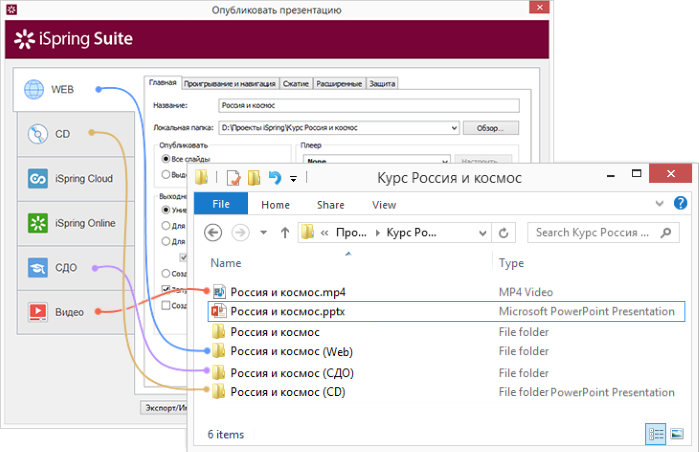Go up one folder level
The width and height of the screenshot is (699, 452).
pos(285,233)
